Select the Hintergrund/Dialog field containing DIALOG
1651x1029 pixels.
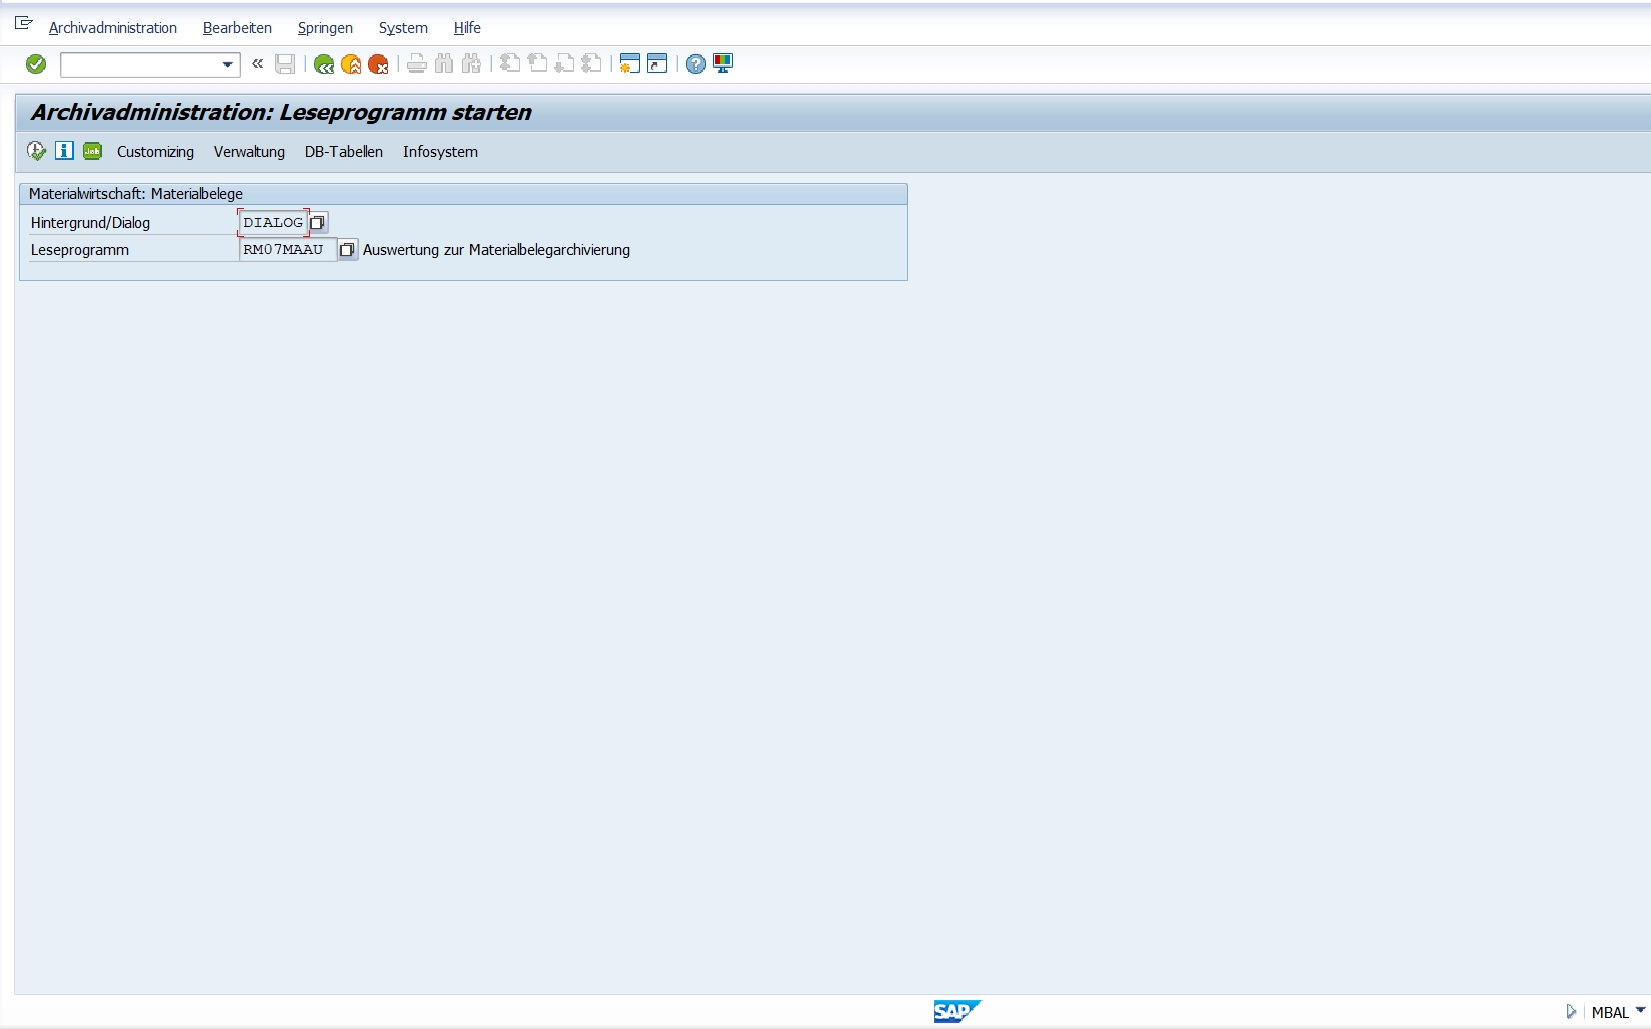273,223
